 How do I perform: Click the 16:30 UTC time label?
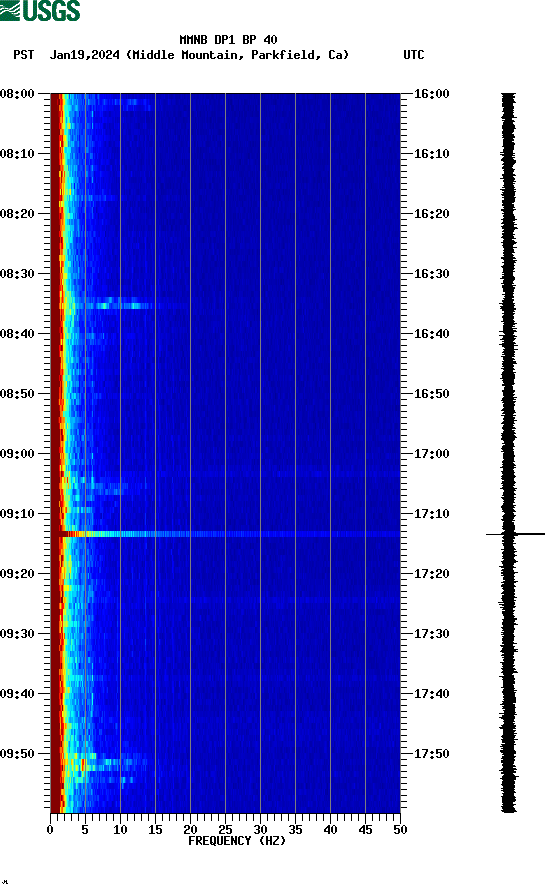(431, 273)
